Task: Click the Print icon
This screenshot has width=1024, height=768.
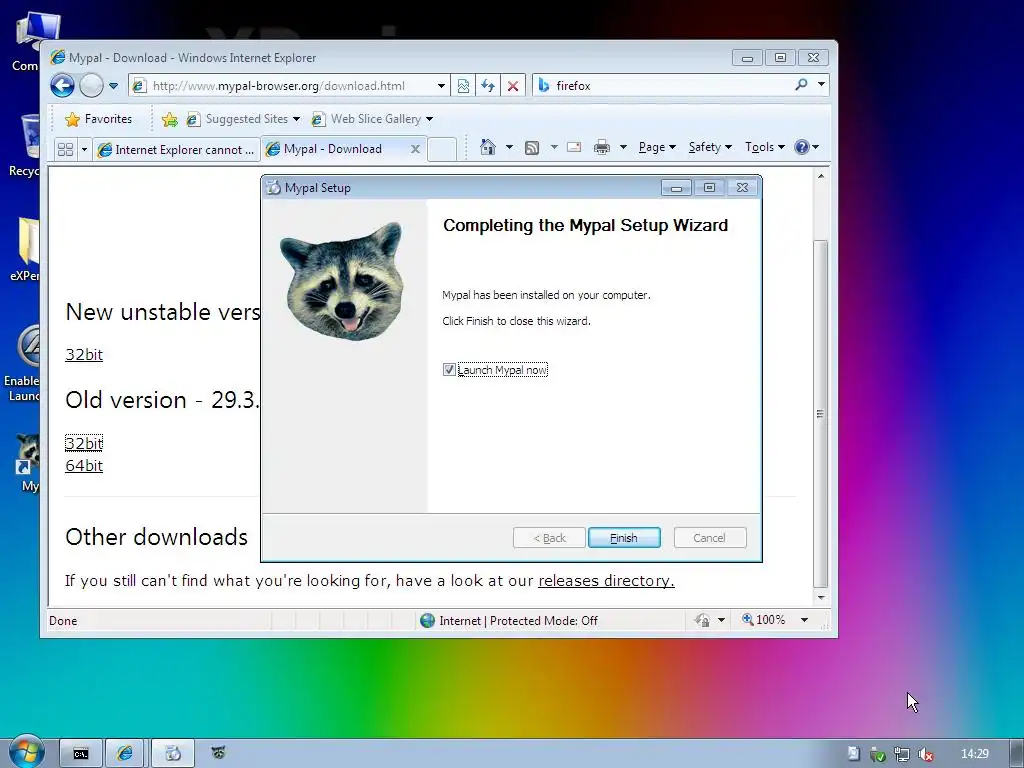Action: pyautogui.click(x=601, y=148)
